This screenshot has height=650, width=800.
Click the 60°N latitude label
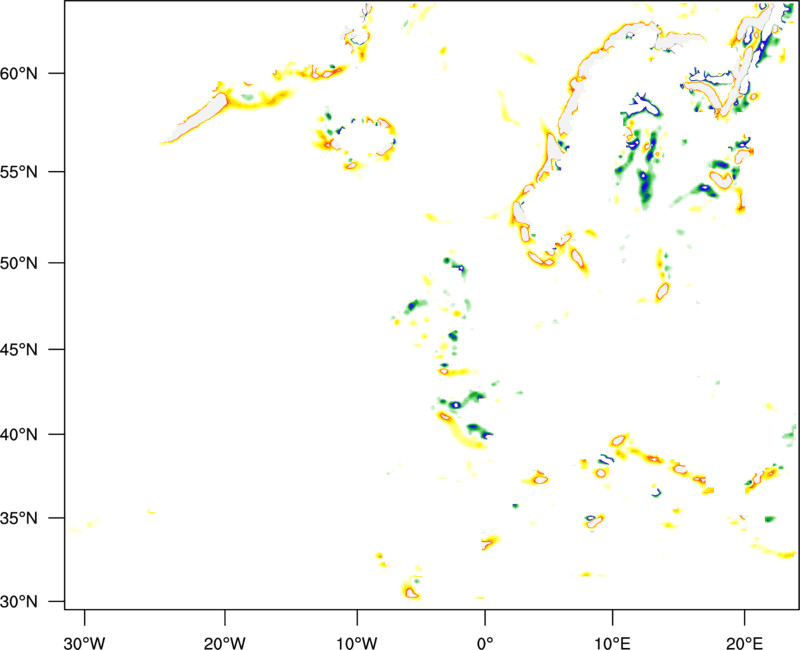pyautogui.click(x=19, y=73)
